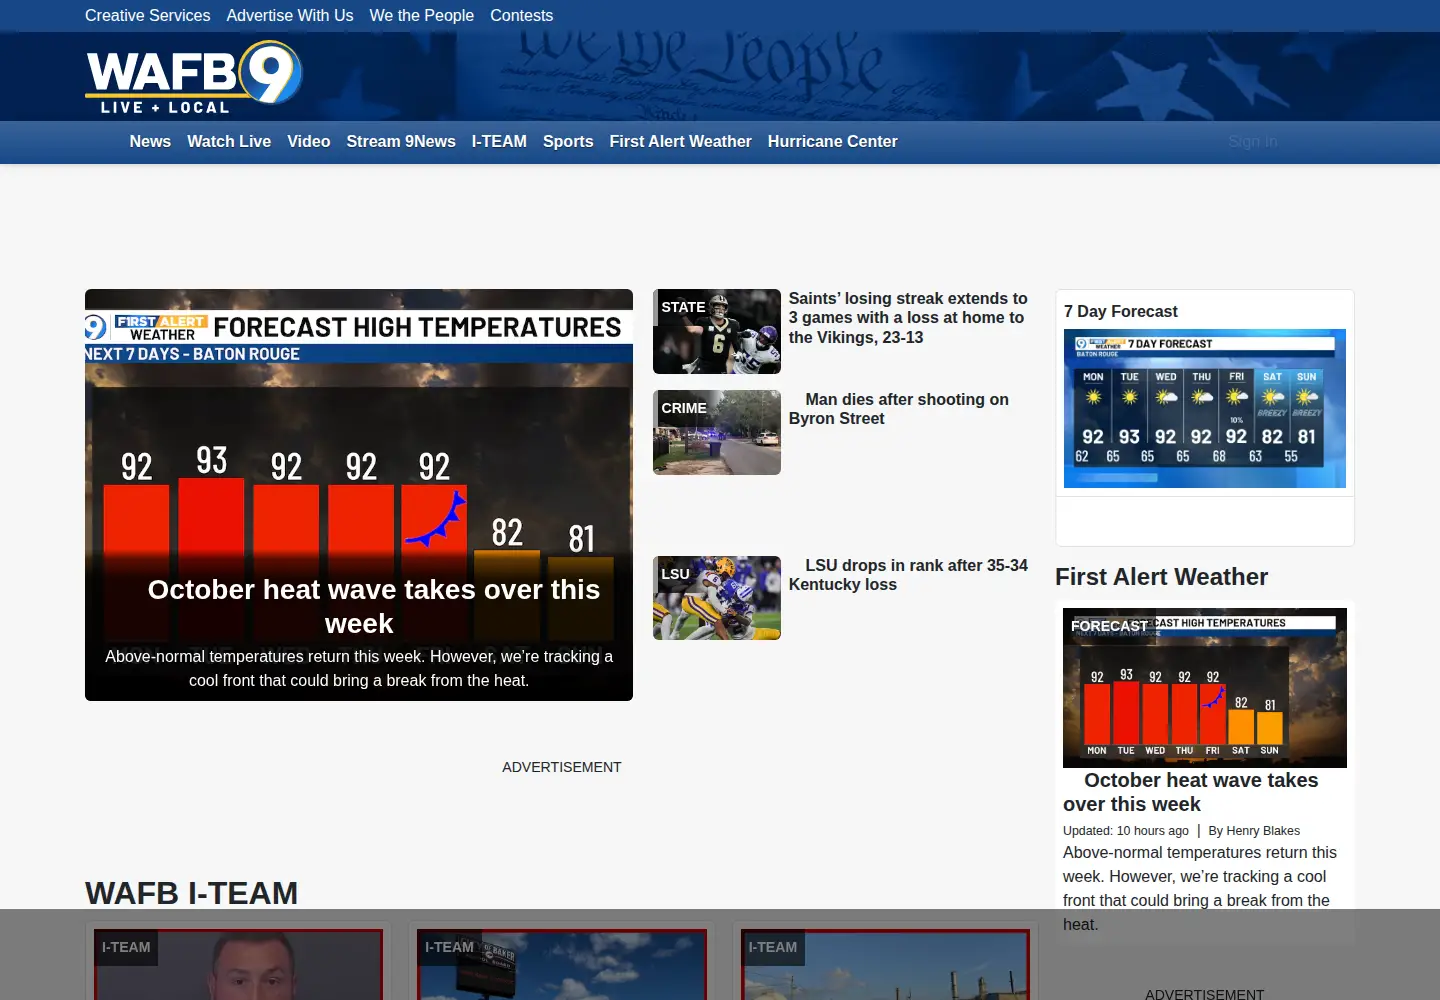Open the Saints player thumbnail
This screenshot has width=1440, height=1000.
coord(717,331)
